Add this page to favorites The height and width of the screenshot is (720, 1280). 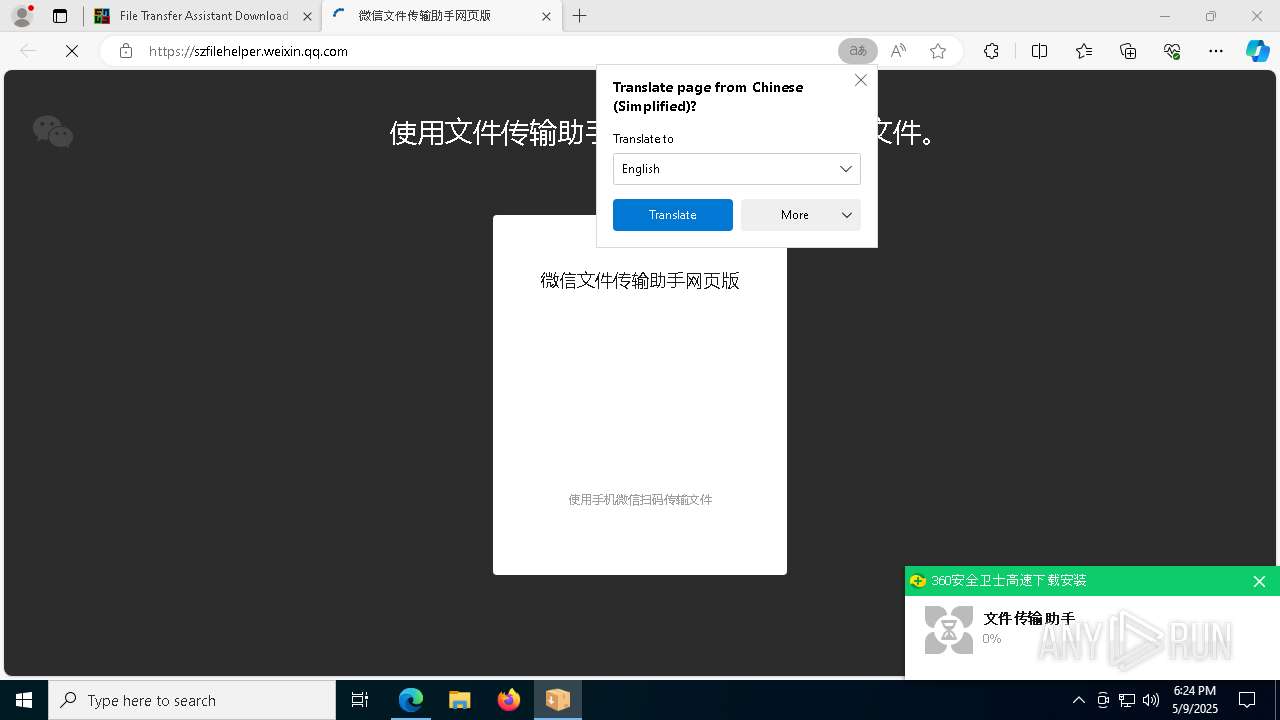(938, 51)
